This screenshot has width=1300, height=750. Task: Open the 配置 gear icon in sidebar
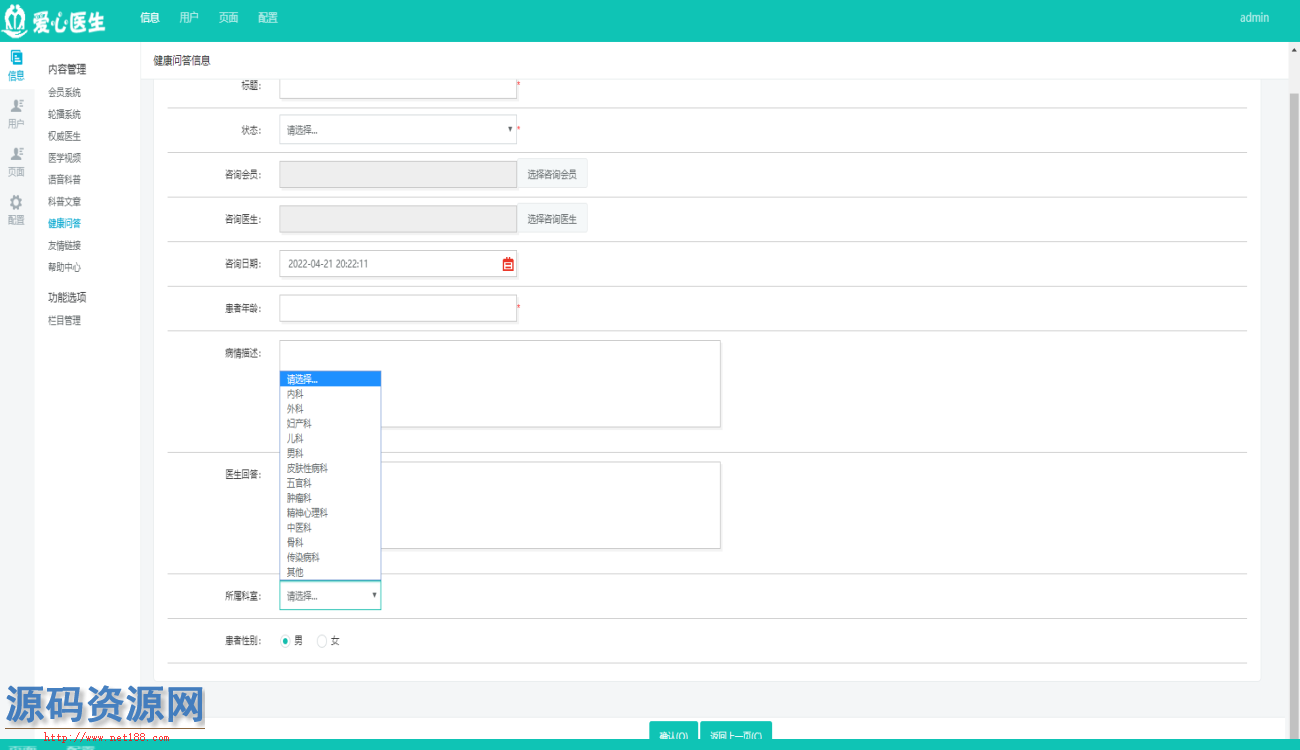16,209
